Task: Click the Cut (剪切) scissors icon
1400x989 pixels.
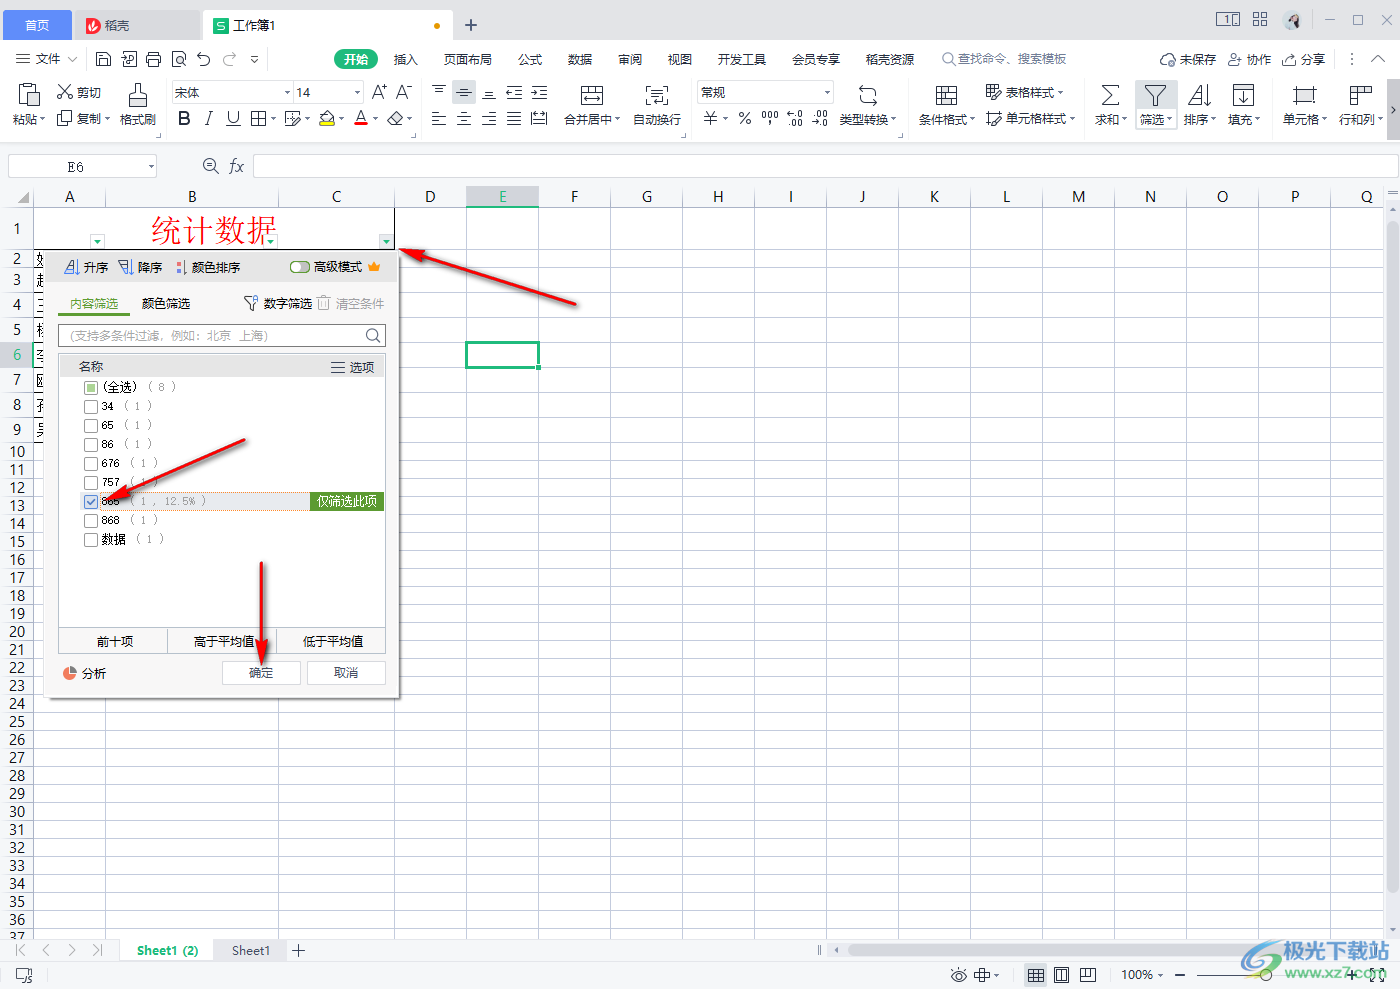Action: tap(65, 92)
